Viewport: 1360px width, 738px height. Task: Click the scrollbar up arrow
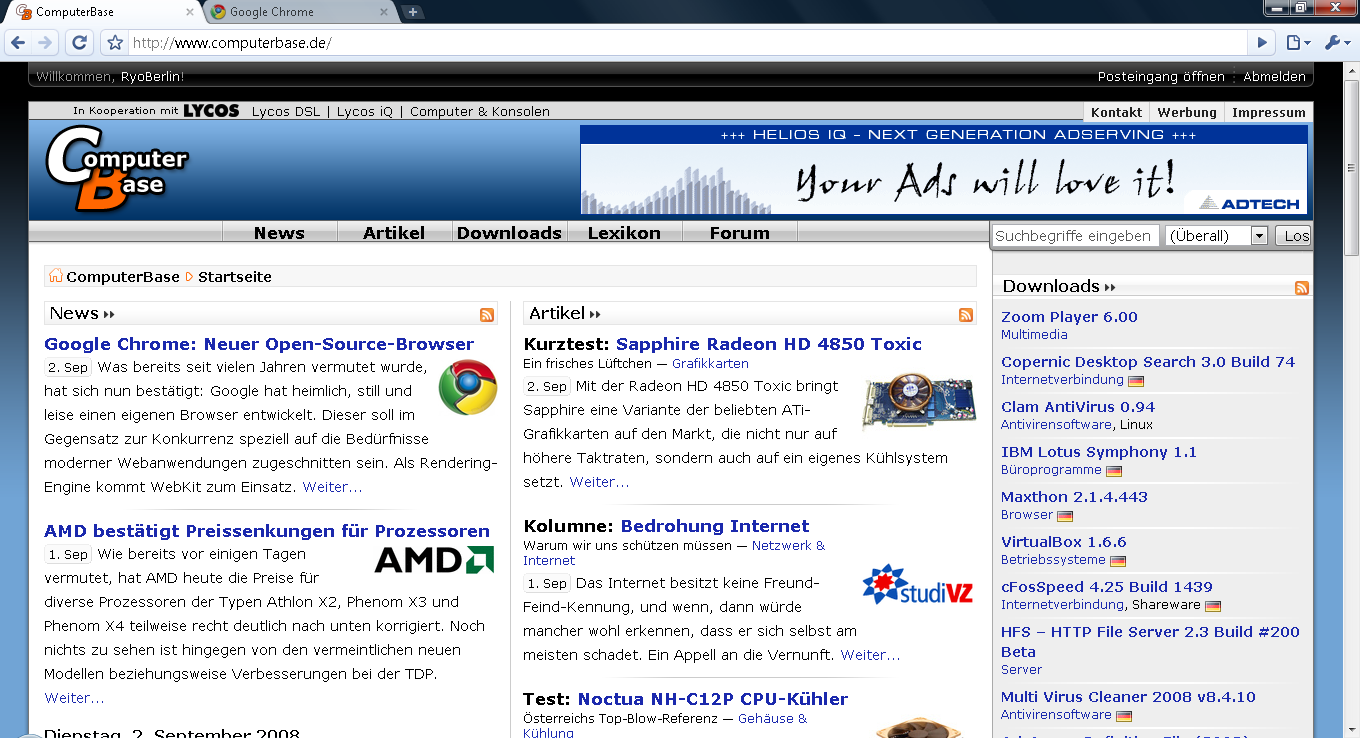1351,71
